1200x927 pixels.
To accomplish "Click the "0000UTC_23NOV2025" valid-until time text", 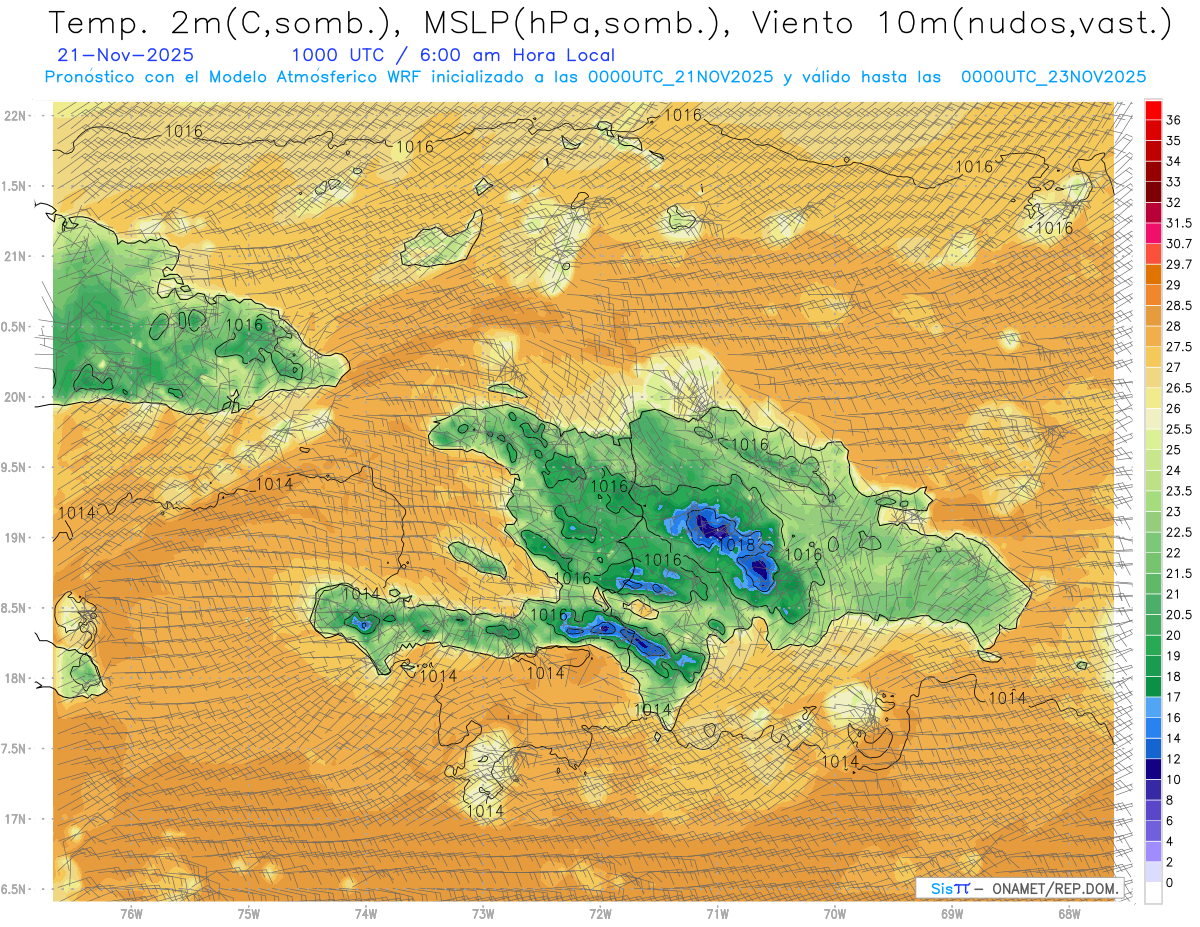I will (1053, 77).
